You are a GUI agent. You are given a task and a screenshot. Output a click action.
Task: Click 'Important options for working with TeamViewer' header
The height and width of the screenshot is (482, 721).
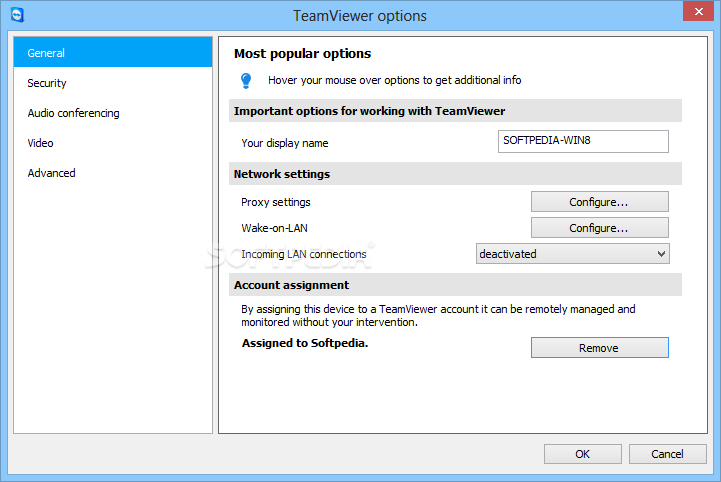point(455,111)
